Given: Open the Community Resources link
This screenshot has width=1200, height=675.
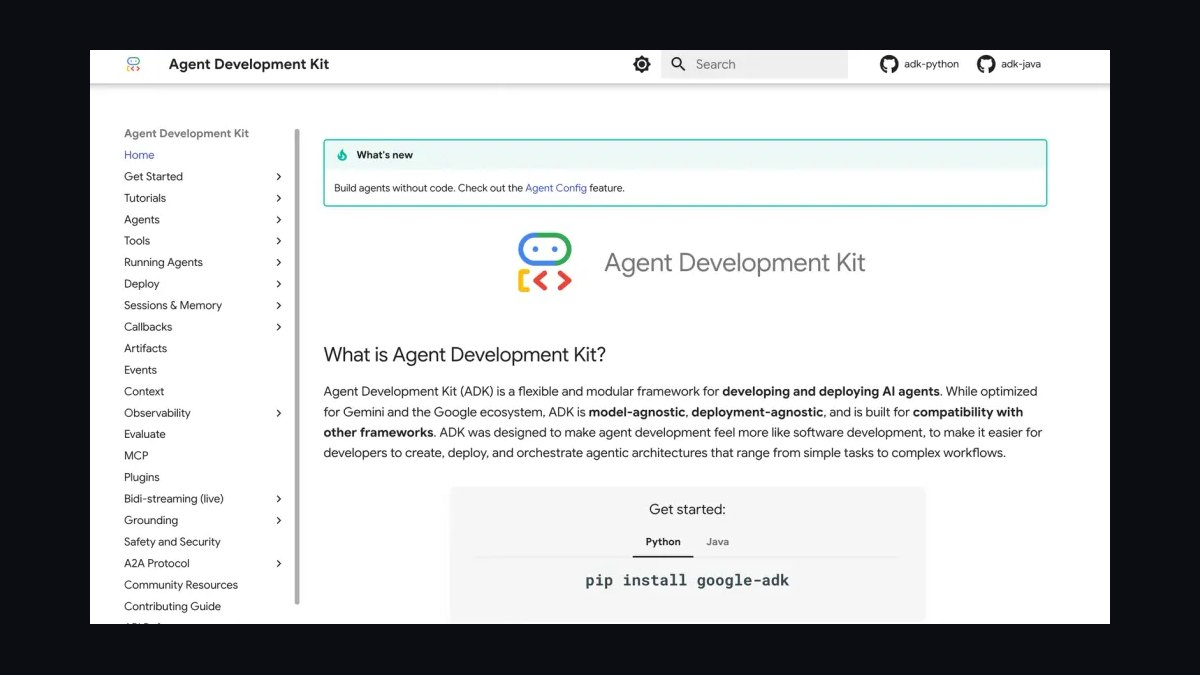Looking at the screenshot, I should [x=181, y=585].
